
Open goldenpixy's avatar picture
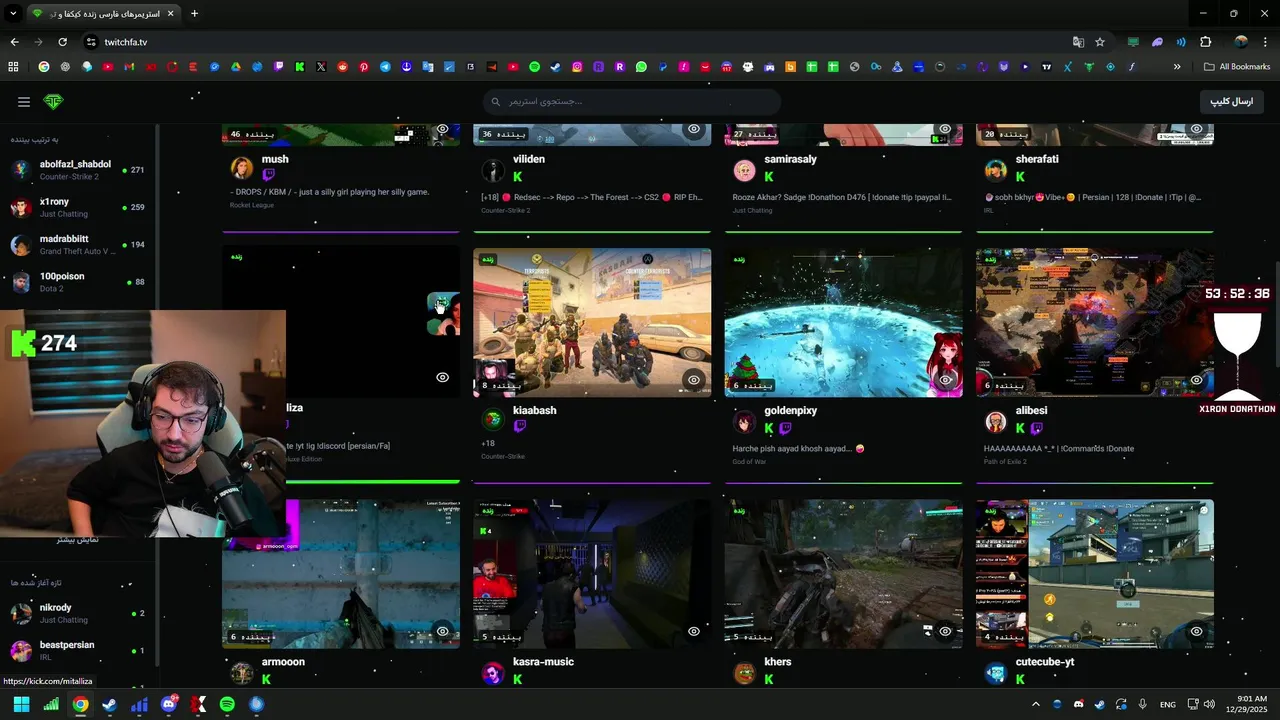(x=744, y=421)
